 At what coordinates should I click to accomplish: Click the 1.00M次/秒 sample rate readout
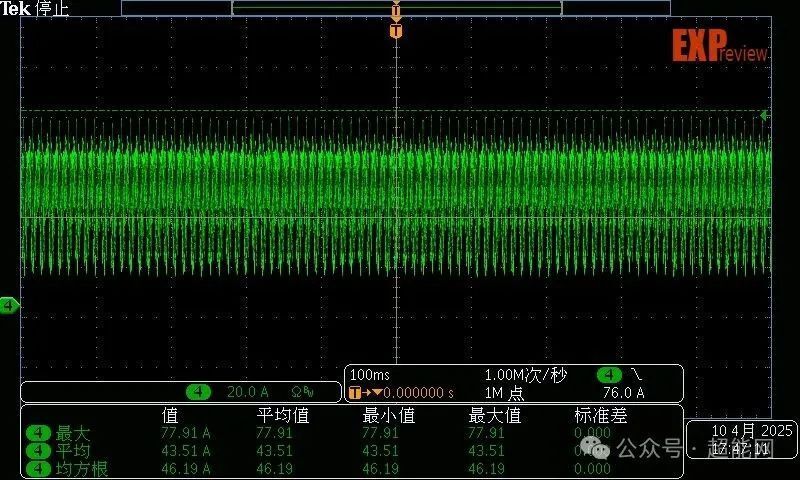pos(526,375)
